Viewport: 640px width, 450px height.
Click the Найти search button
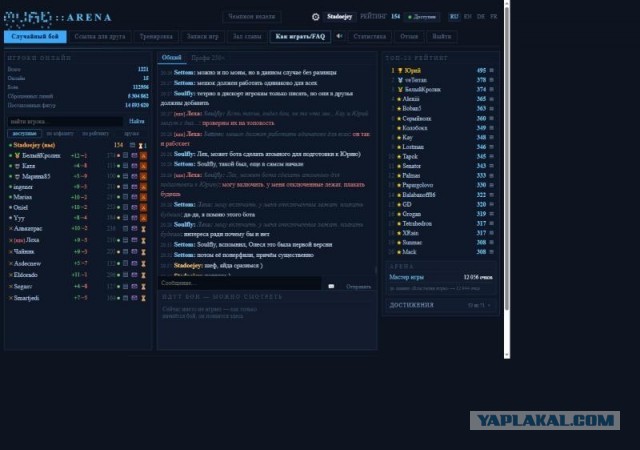(x=137, y=121)
